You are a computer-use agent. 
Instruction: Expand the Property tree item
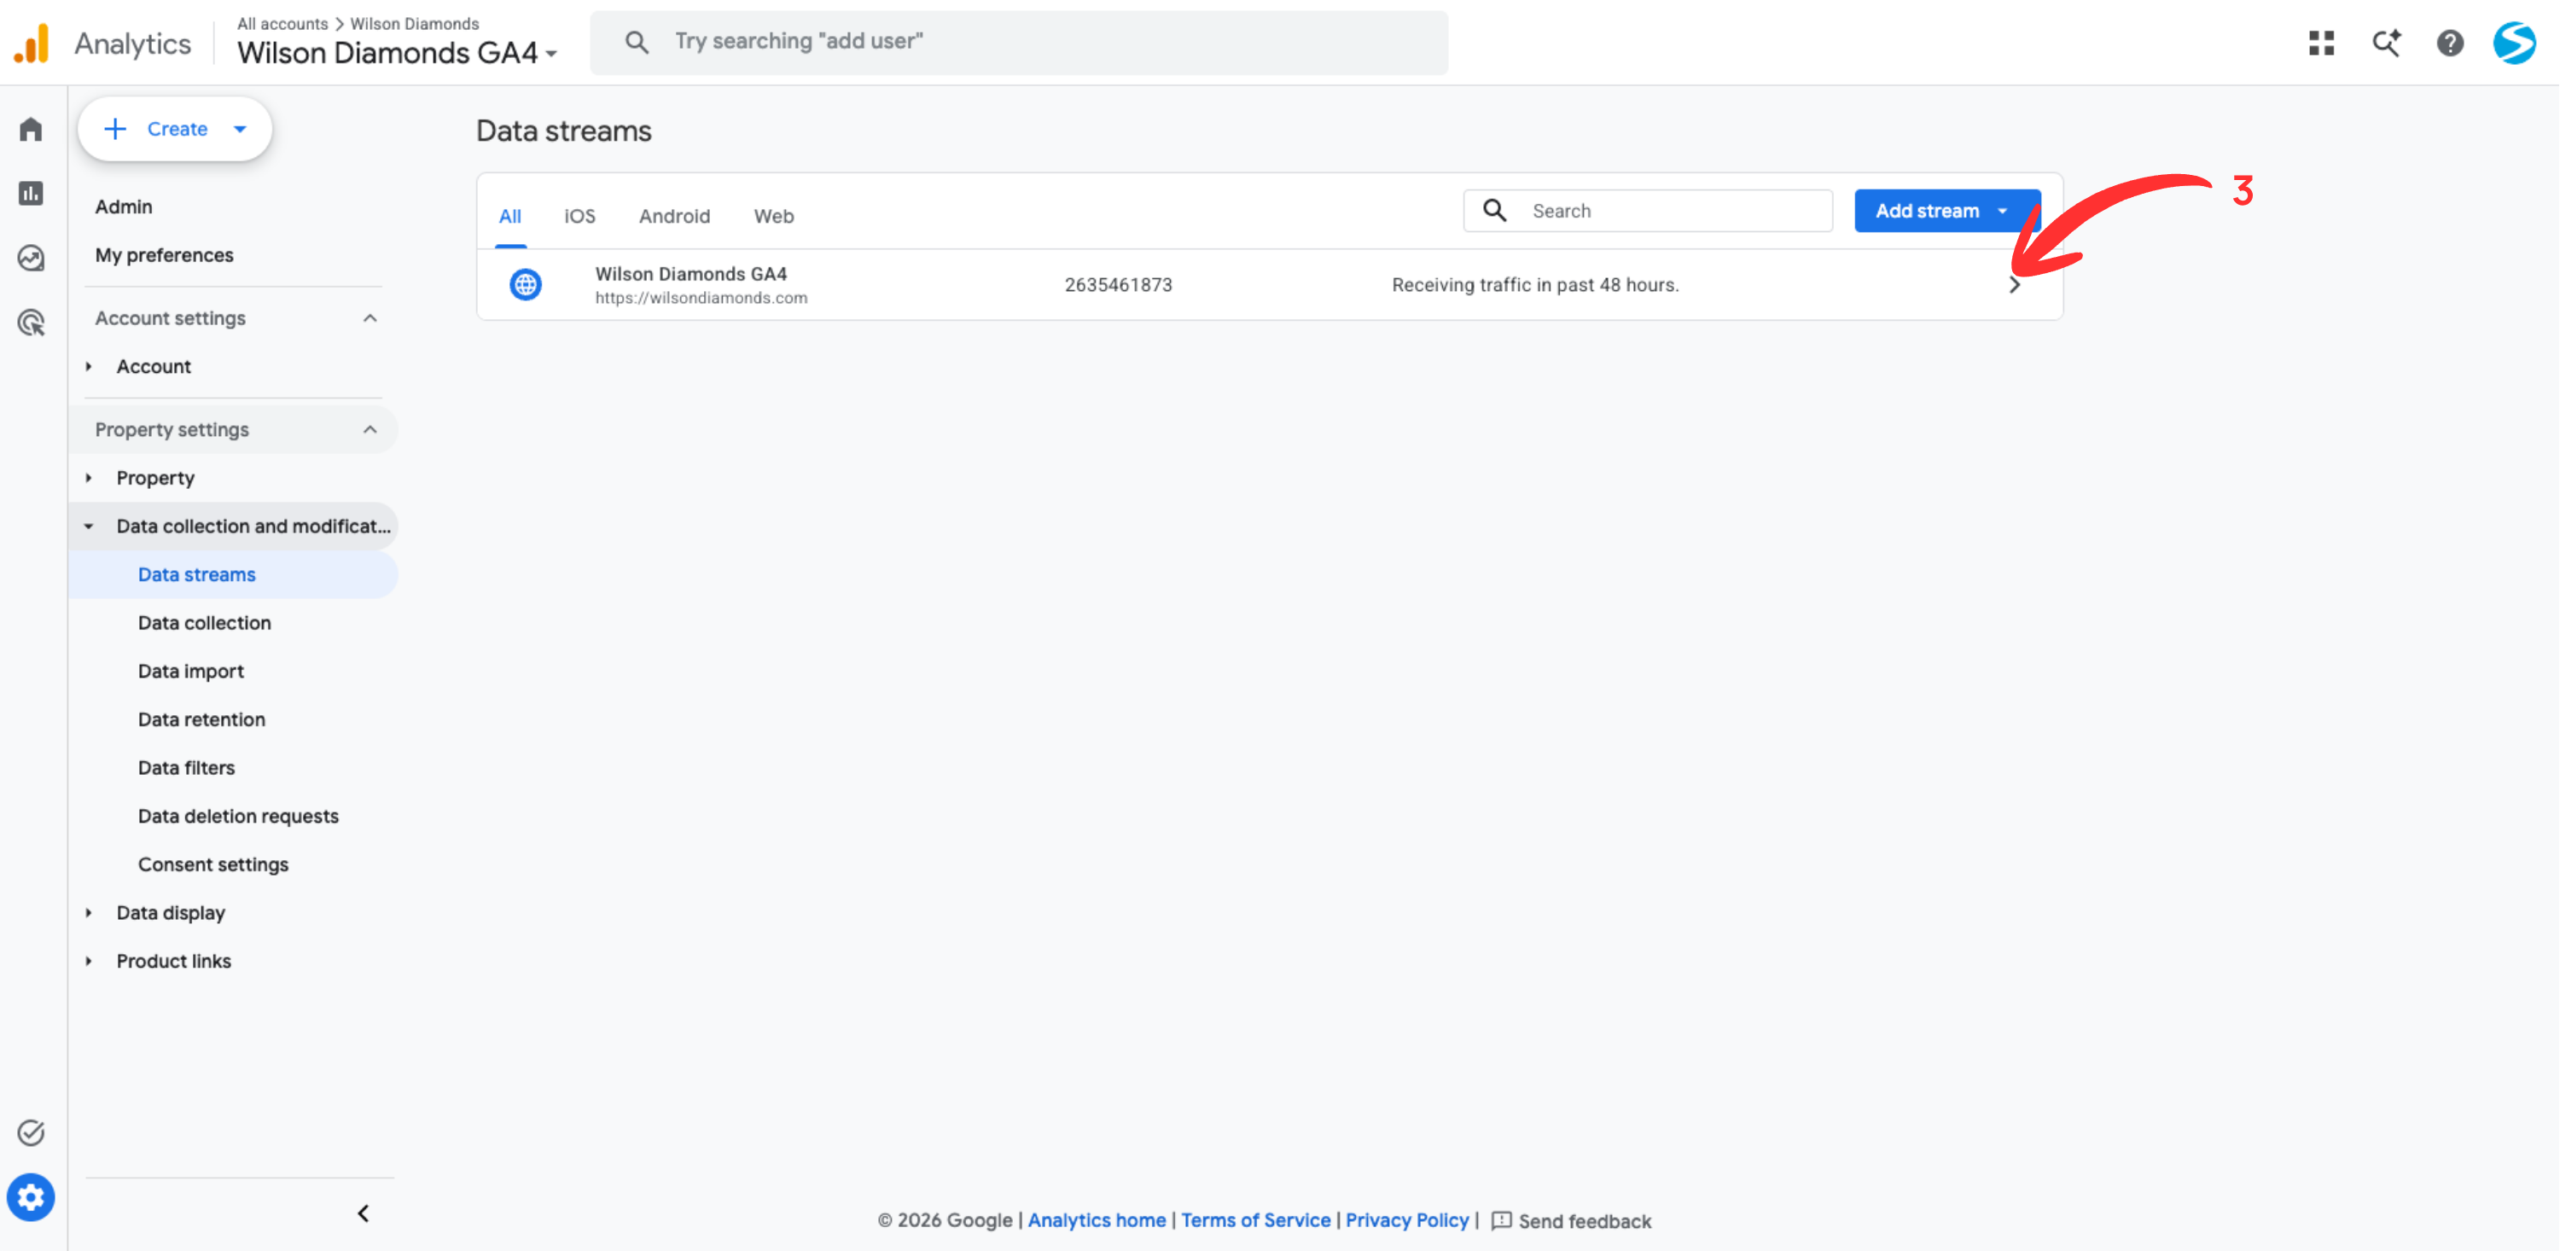89,477
